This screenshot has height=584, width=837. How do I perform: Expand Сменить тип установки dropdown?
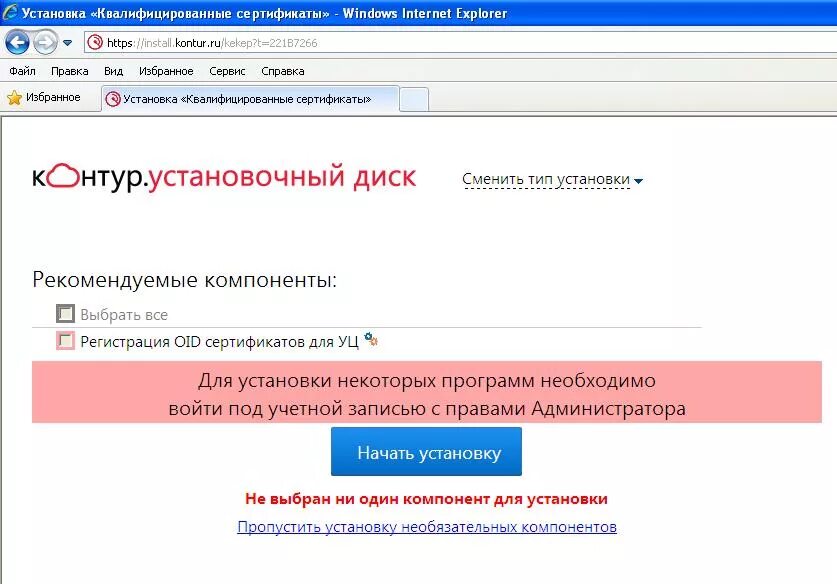tap(552, 179)
